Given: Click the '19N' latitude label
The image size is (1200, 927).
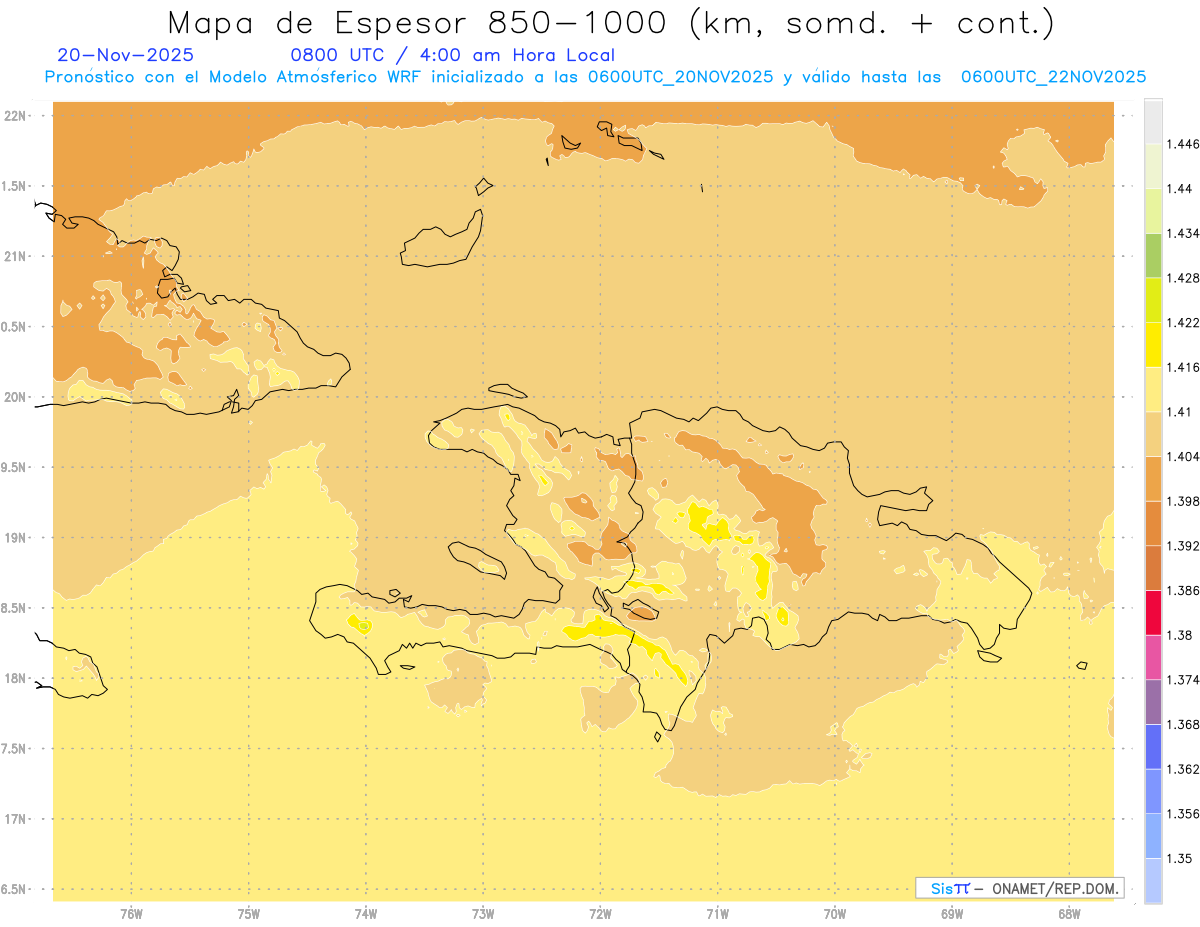Looking at the screenshot, I should click(x=14, y=537).
